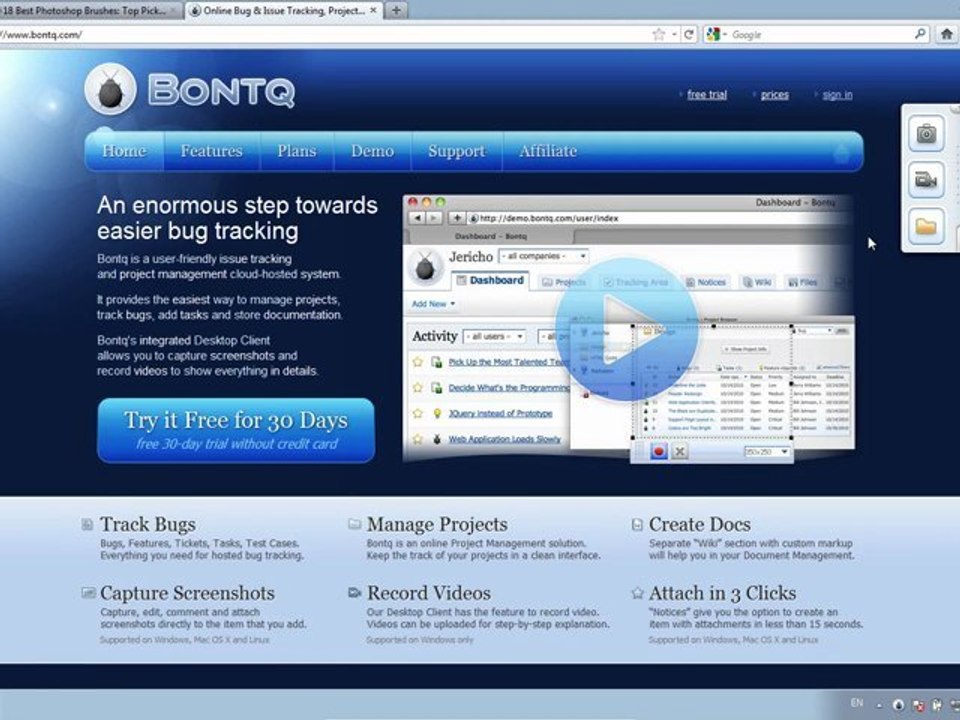Click the Attach in 3 Clicks heading

(x=722, y=593)
